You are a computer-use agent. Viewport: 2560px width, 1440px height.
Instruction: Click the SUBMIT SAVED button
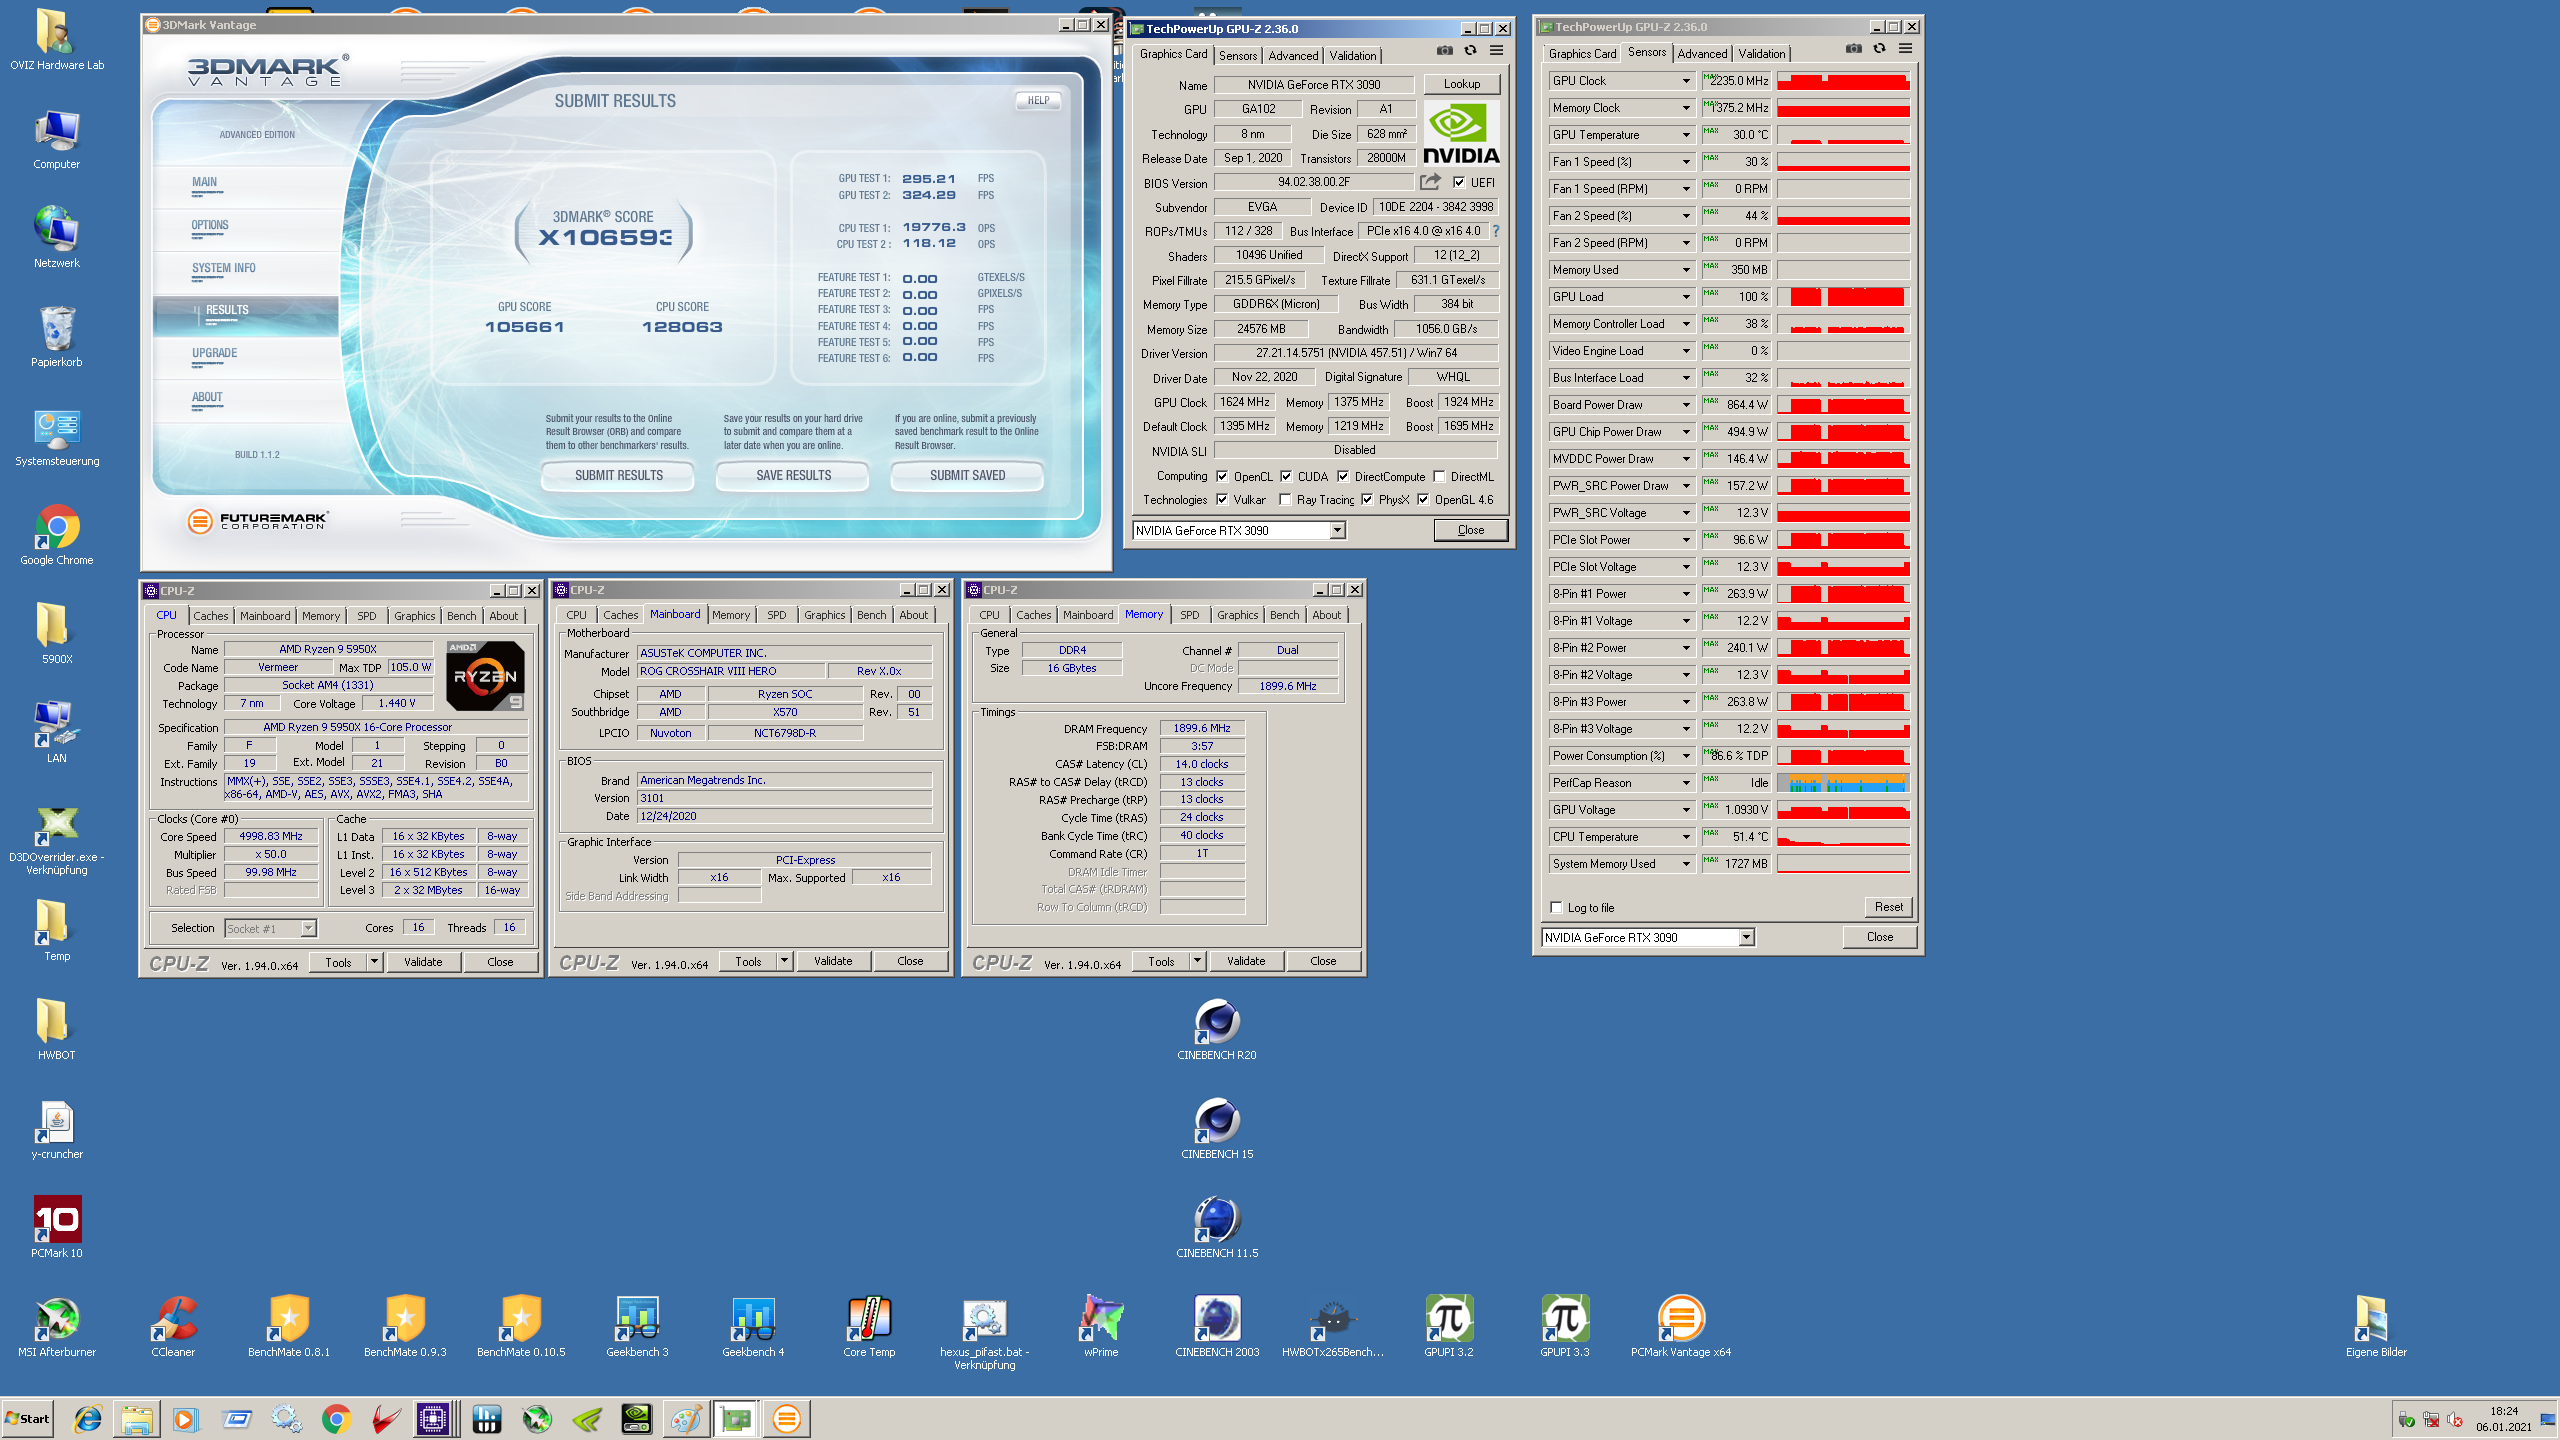[967, 476]
